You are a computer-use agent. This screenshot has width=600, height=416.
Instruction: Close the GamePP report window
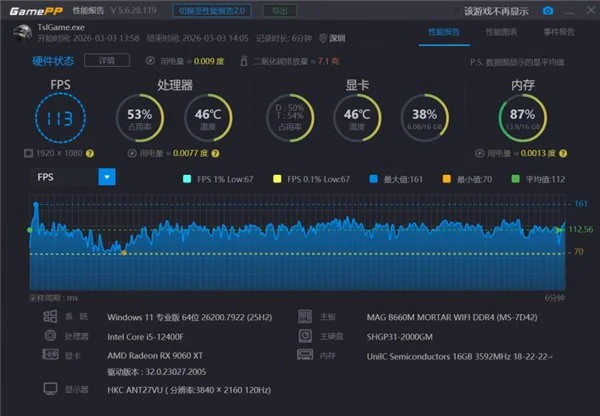pos(591,10)
